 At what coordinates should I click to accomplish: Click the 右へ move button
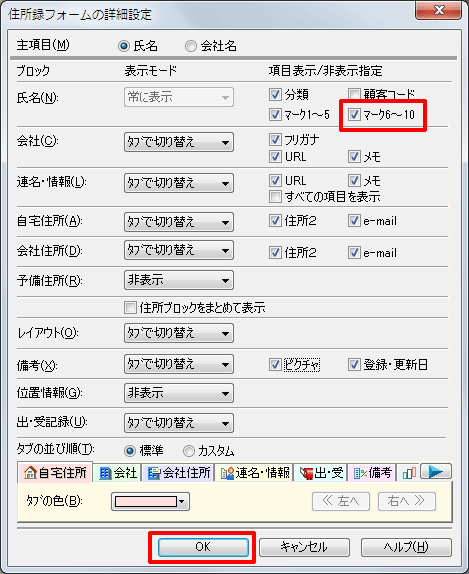tap(407, 501)
